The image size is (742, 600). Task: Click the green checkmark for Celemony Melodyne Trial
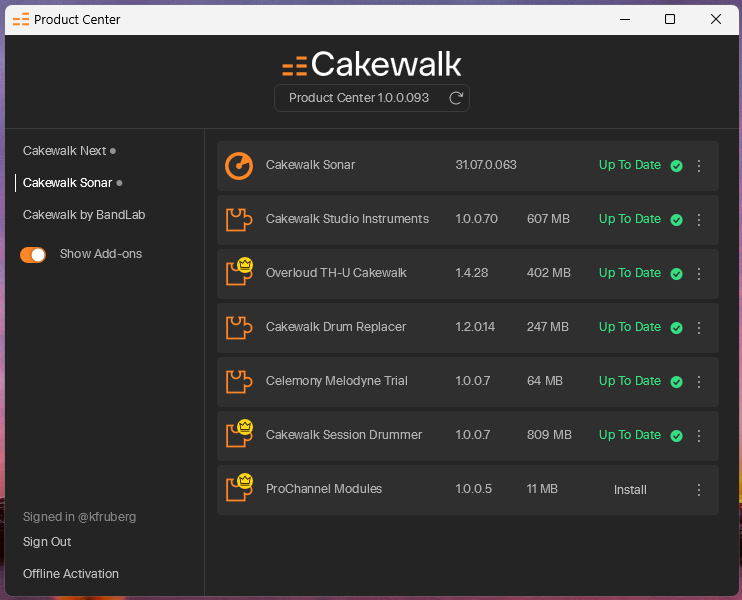pos(677,381)
